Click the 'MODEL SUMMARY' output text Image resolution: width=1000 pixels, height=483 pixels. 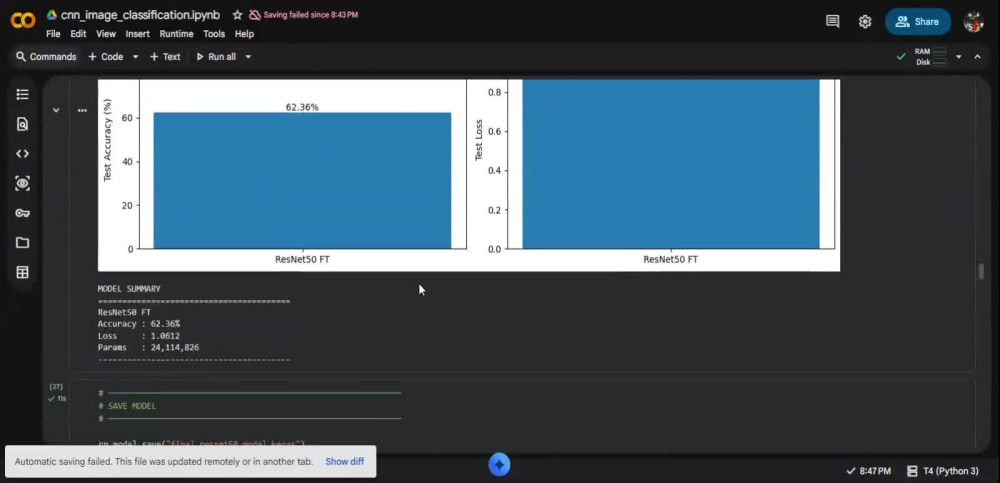129,289
